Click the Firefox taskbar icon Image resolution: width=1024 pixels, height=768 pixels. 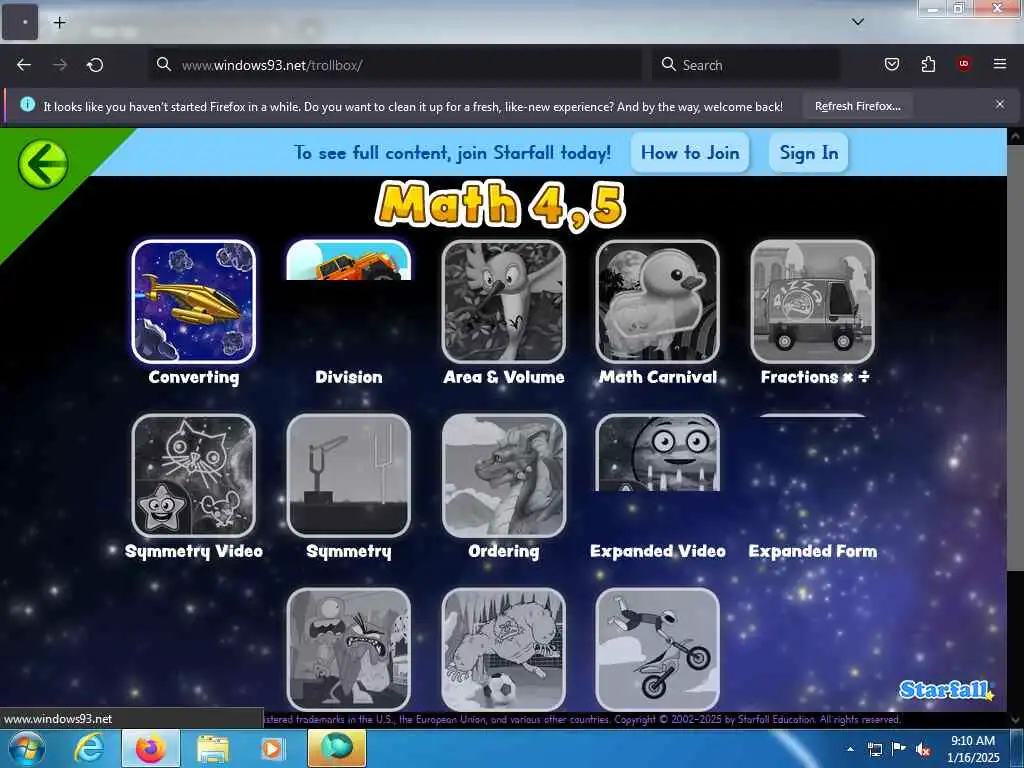(x=150, y=748)
